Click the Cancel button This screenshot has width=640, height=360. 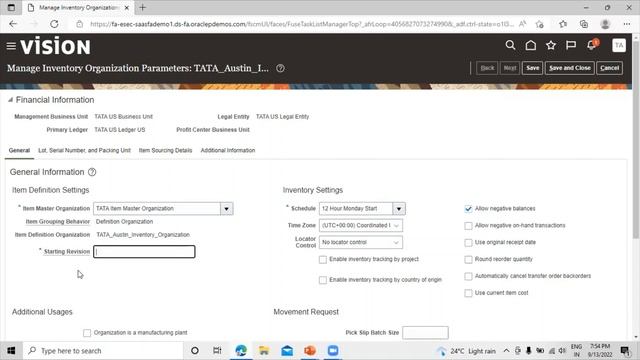coord(609,68)
